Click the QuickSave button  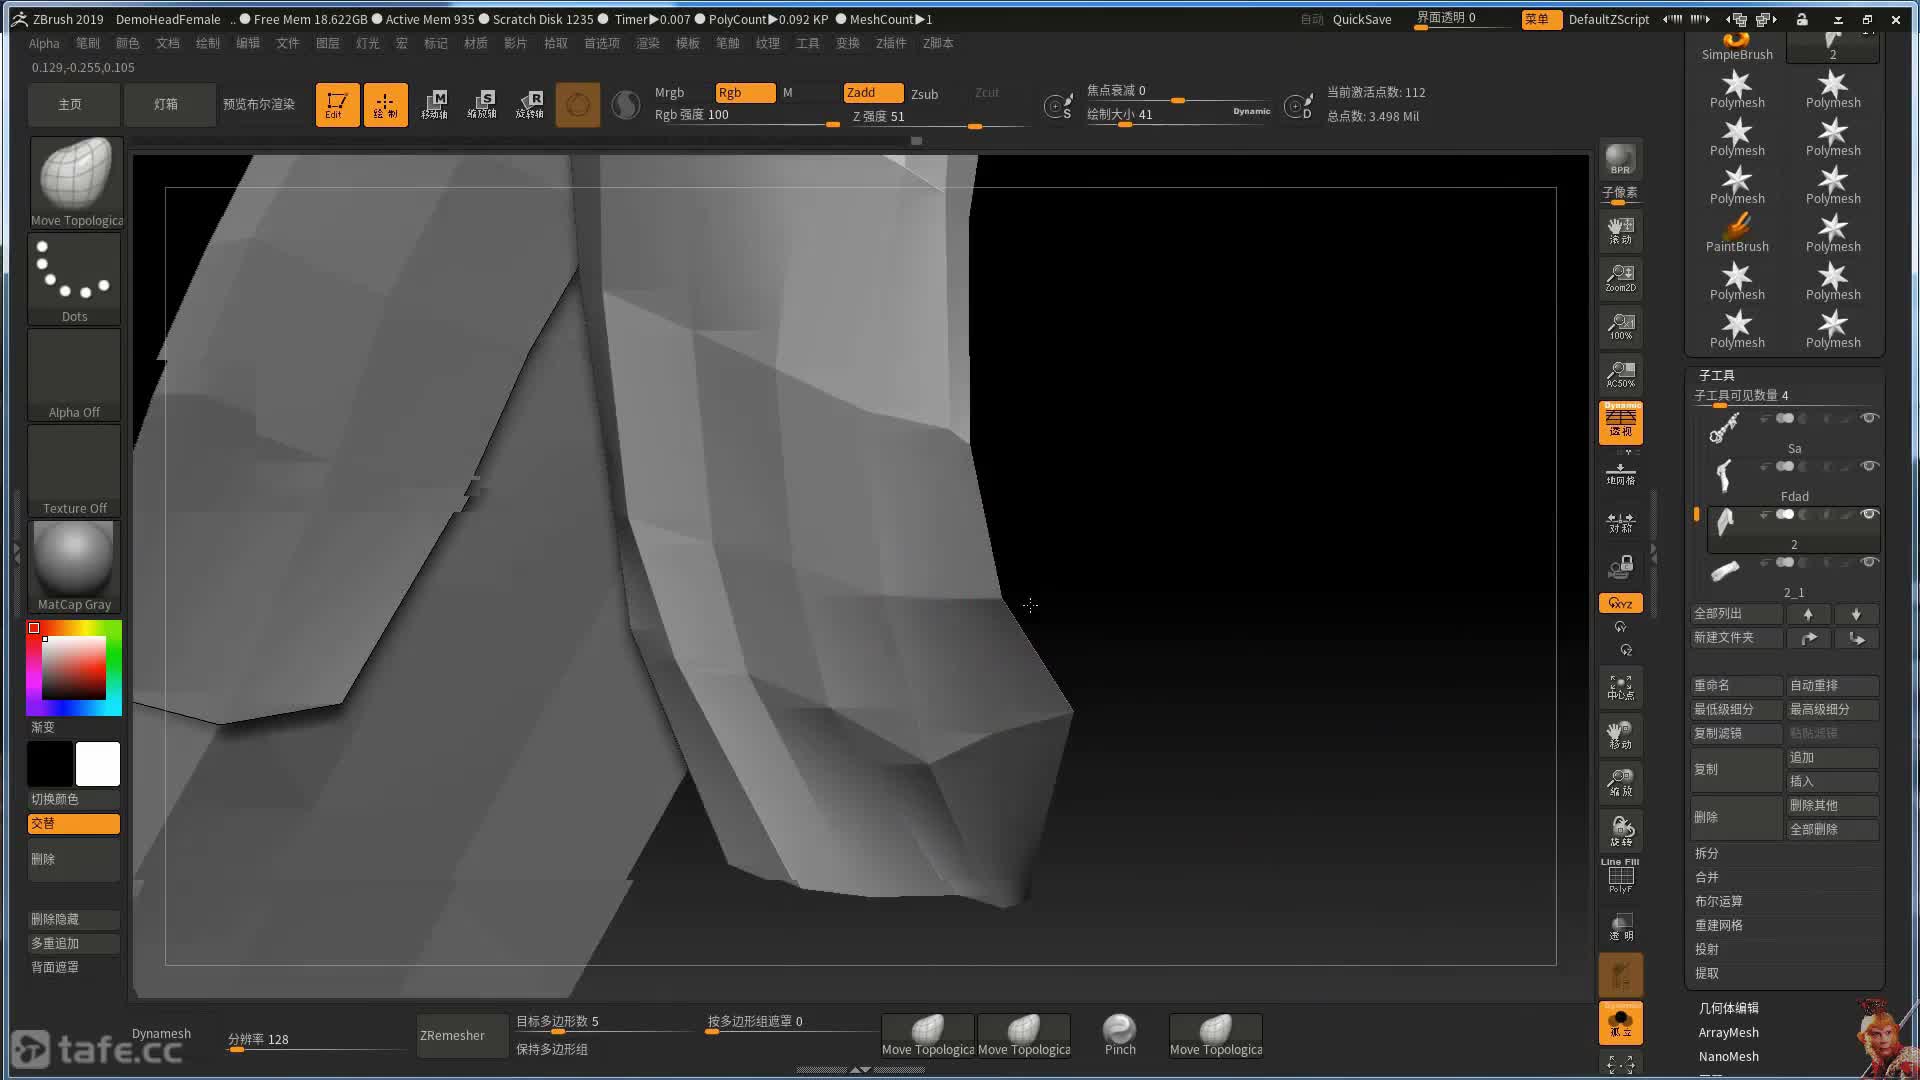(x=1361, y=19)
